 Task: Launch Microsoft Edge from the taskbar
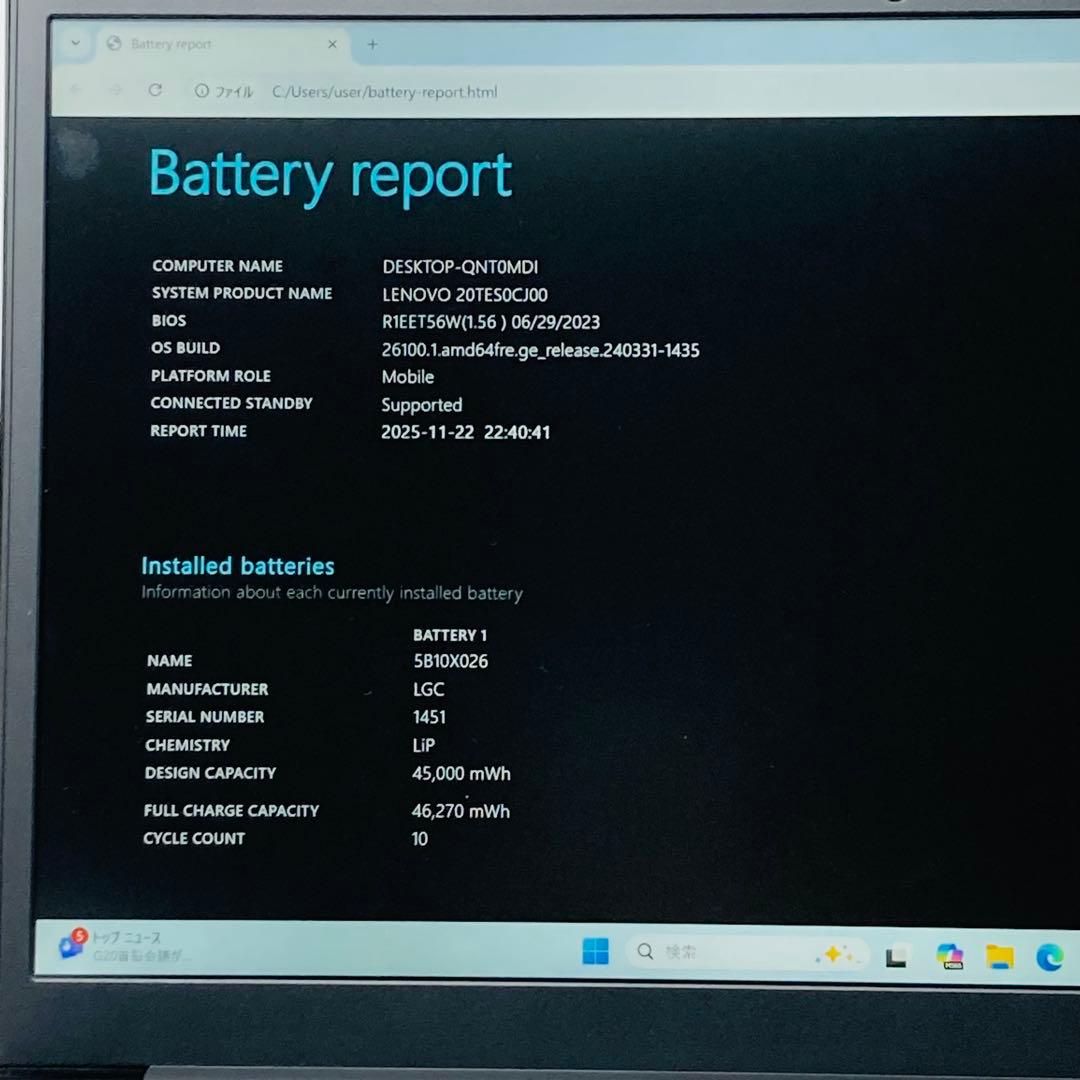pos(1048,957)
